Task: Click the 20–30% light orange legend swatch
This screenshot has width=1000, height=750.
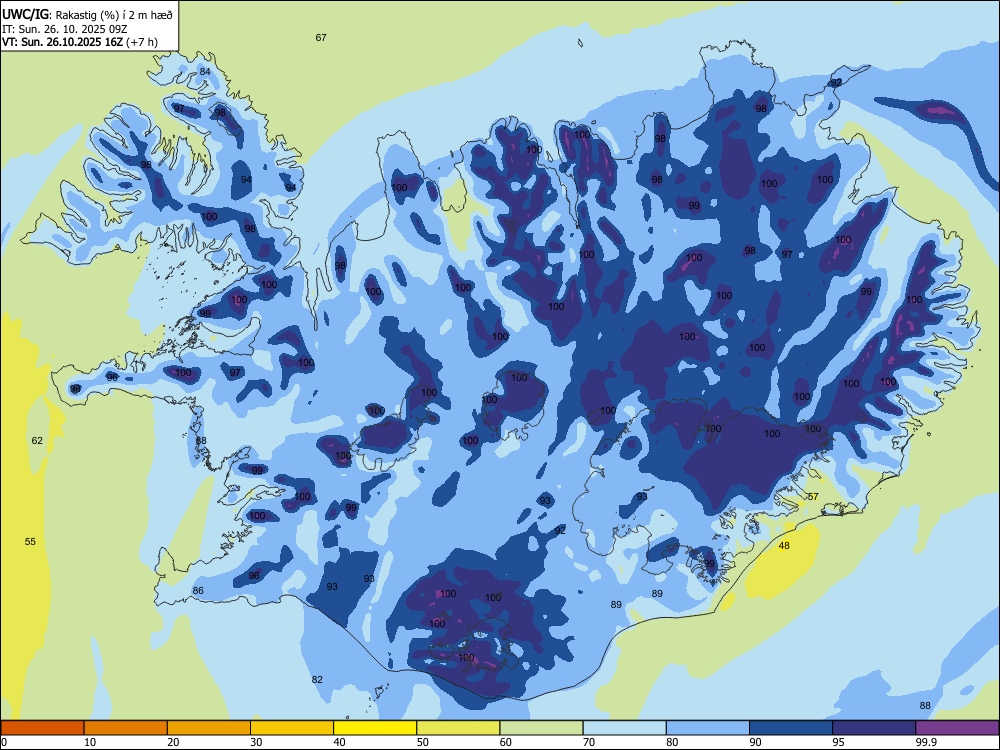Action: 209,728
